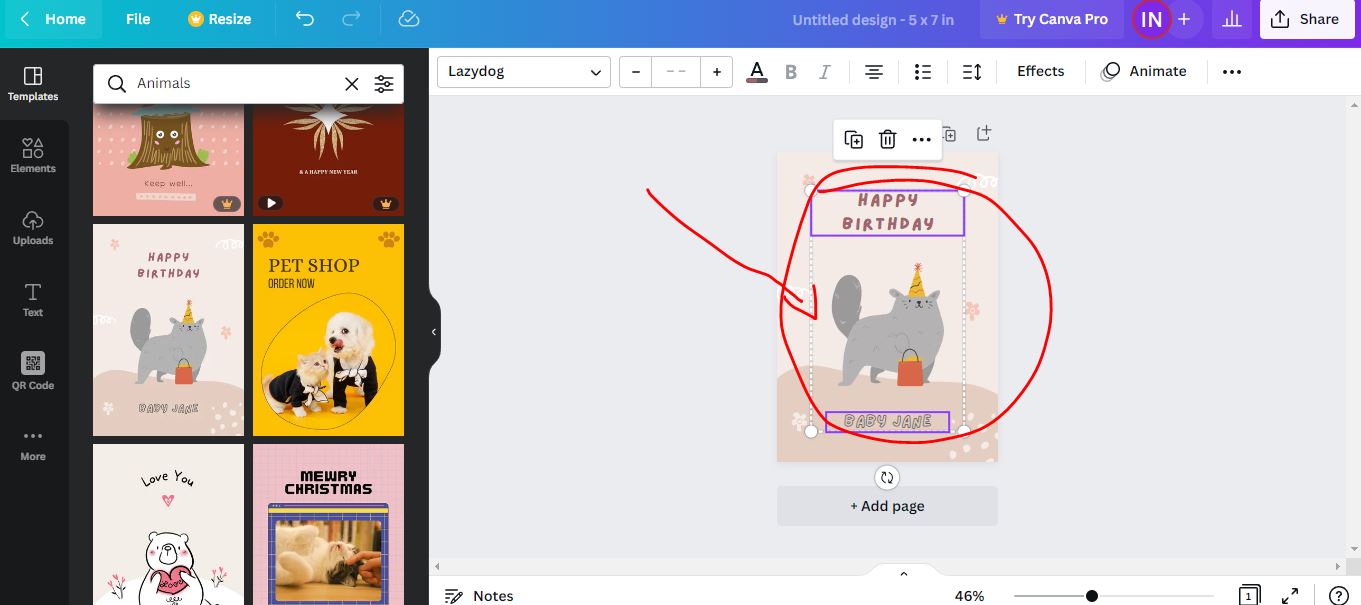Duplicate the selected element
The height and width of the screenshot is (605, 1361).
click(x=853, y=139)
